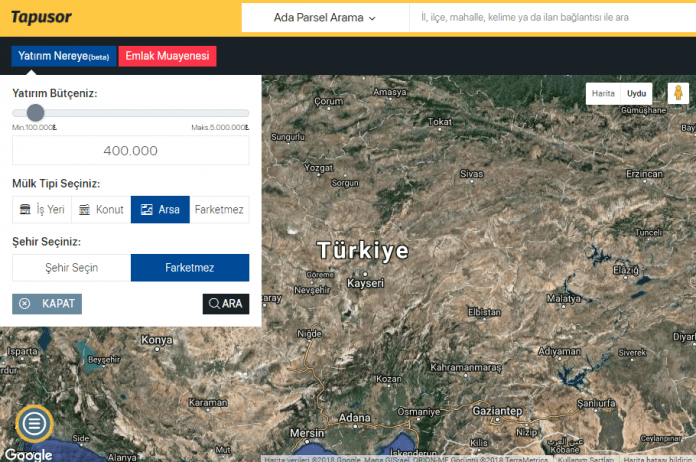696x462 pixels.
Task: Switch to Yatırım Nereye tab
Action: 63,56
